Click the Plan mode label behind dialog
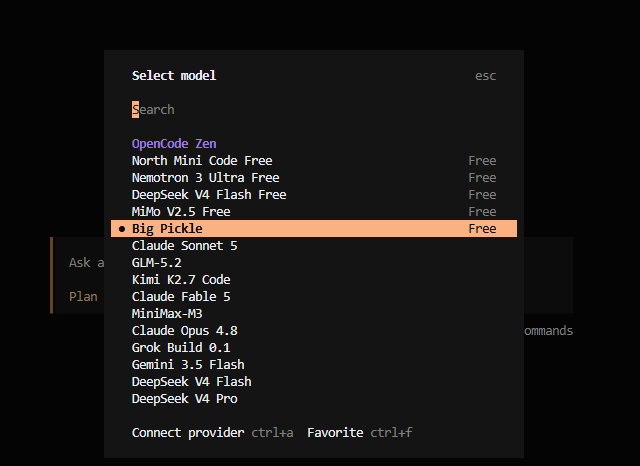This screenshot has width=640, height=466. click(x=83, y=297)
